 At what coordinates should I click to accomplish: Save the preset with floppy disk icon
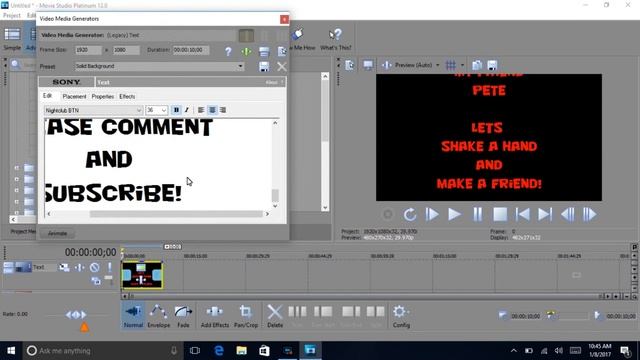pos(264,67)
